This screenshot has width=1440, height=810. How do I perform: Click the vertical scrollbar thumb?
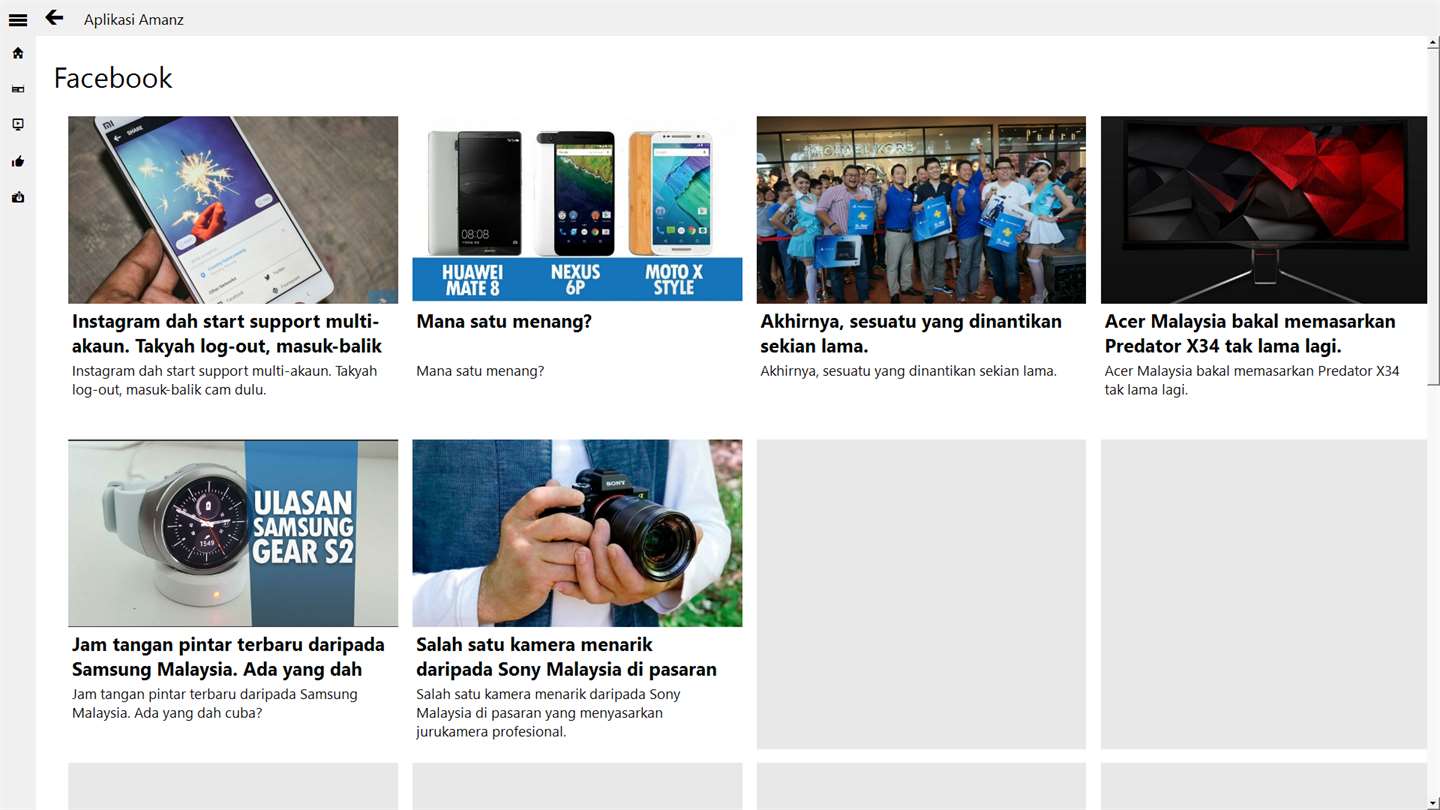coord(1434,217)
